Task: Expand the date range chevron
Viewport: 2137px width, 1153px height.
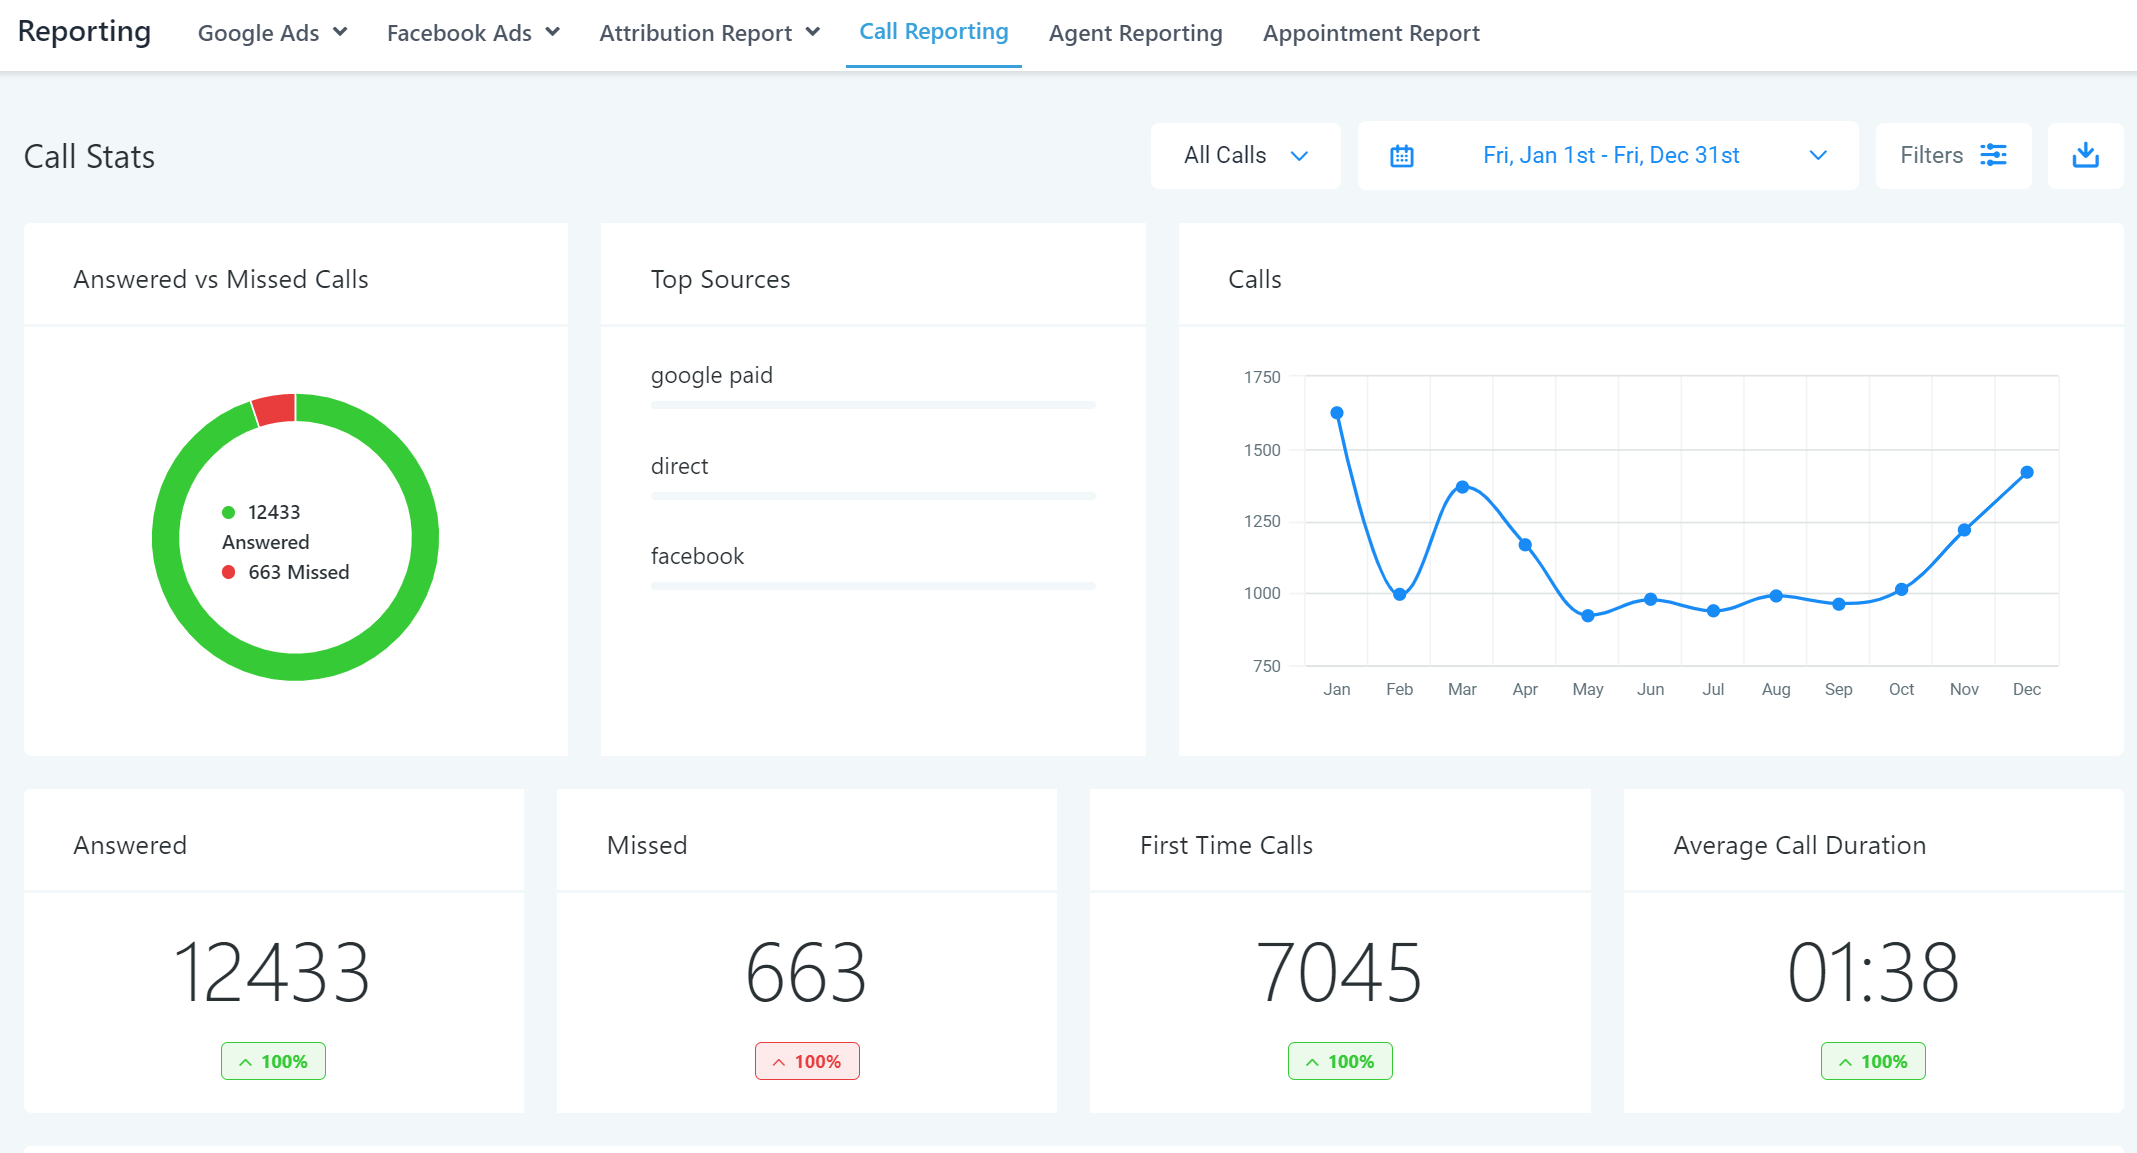Action: [x=1818, y=155]
